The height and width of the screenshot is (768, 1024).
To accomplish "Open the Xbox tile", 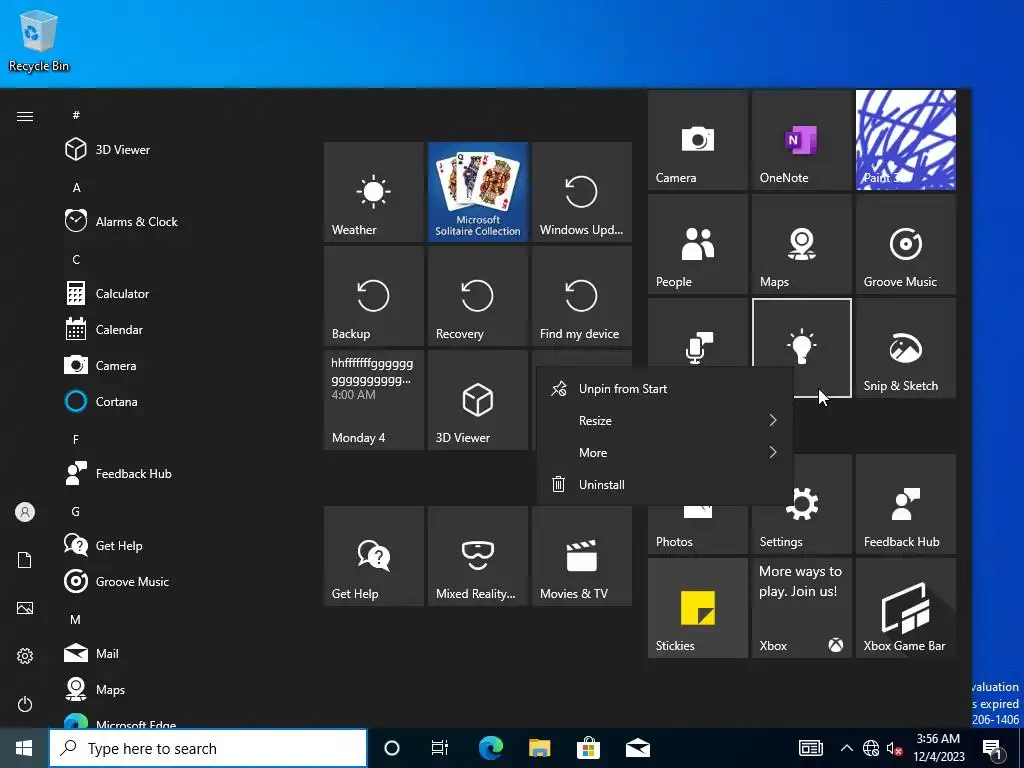I will pyautogui.click(x=802, y=608).
